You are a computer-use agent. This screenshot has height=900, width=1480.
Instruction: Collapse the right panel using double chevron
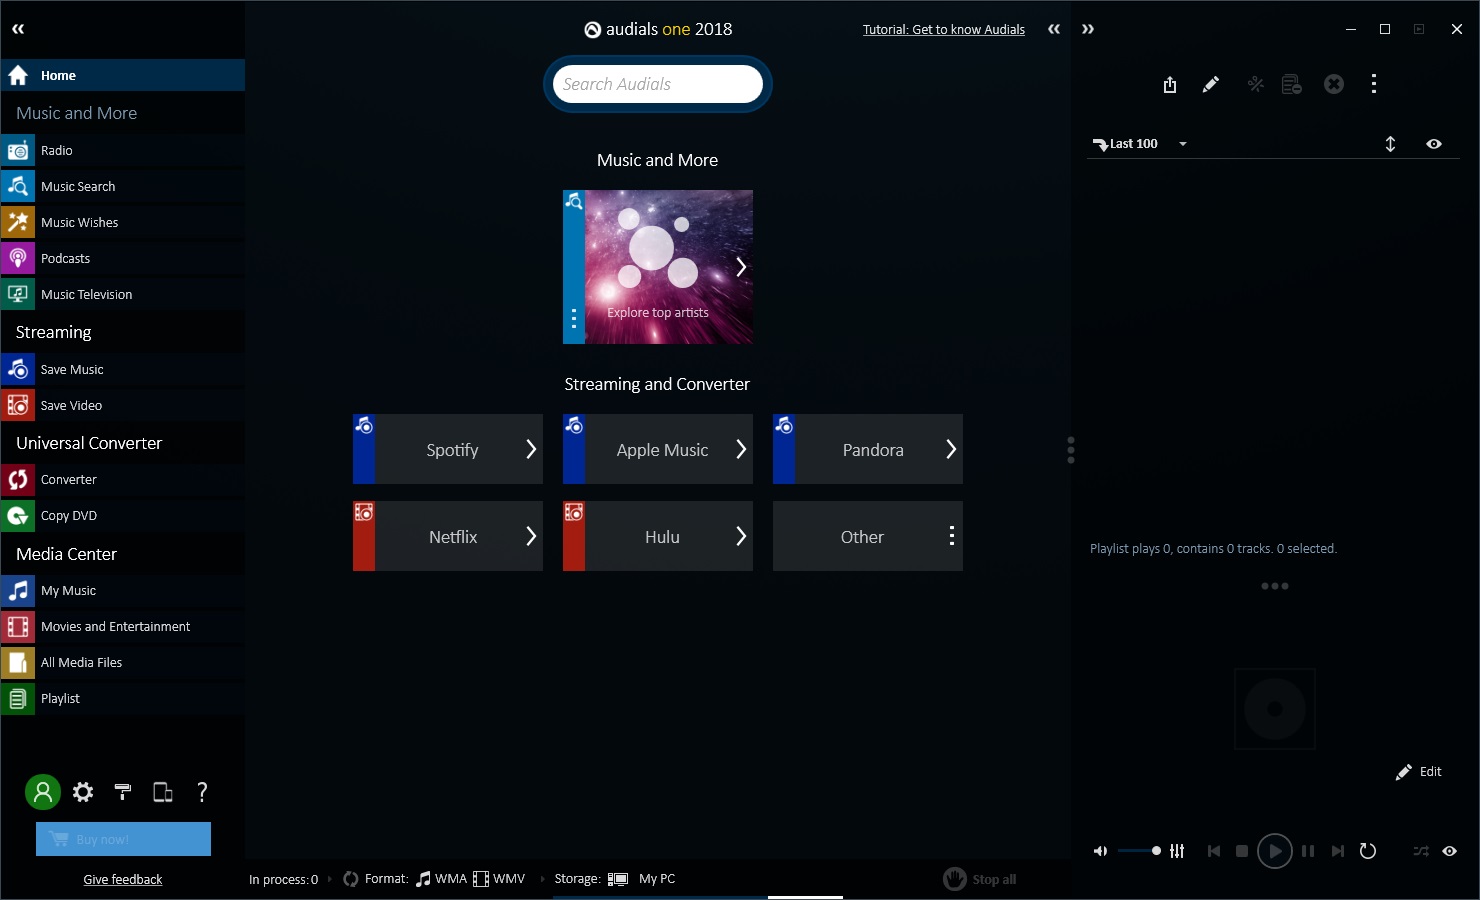pos(1088,30)
